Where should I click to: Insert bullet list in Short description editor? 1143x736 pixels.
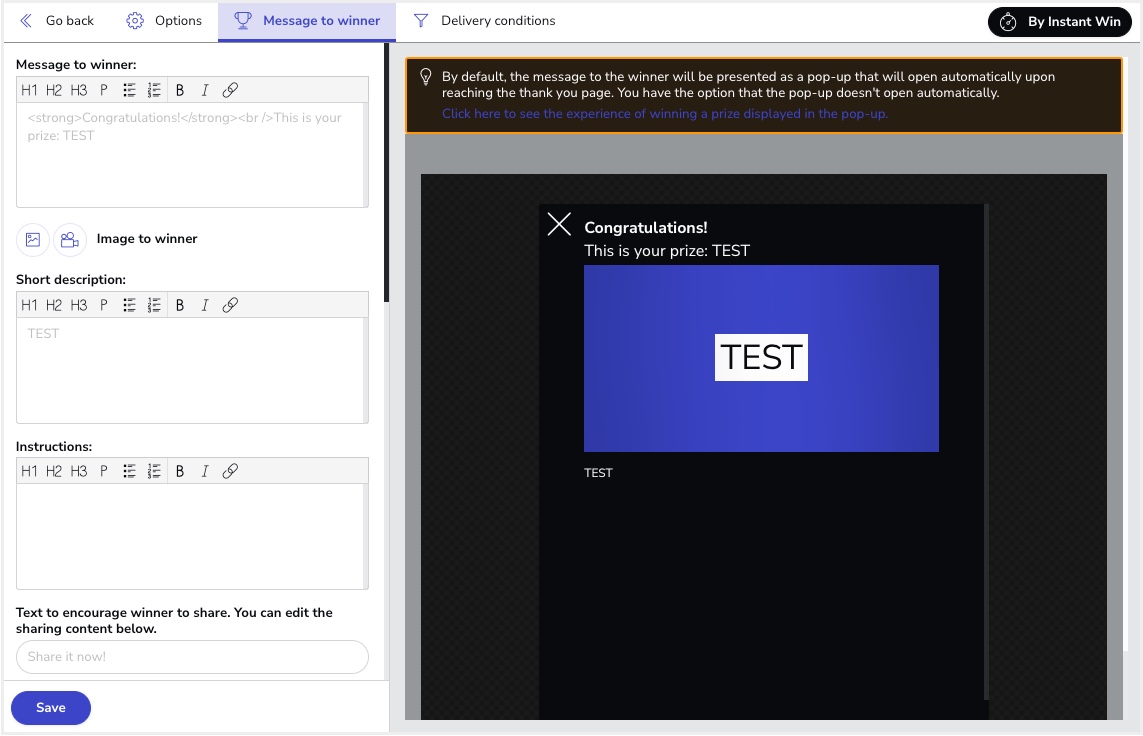tap(129, 305)
